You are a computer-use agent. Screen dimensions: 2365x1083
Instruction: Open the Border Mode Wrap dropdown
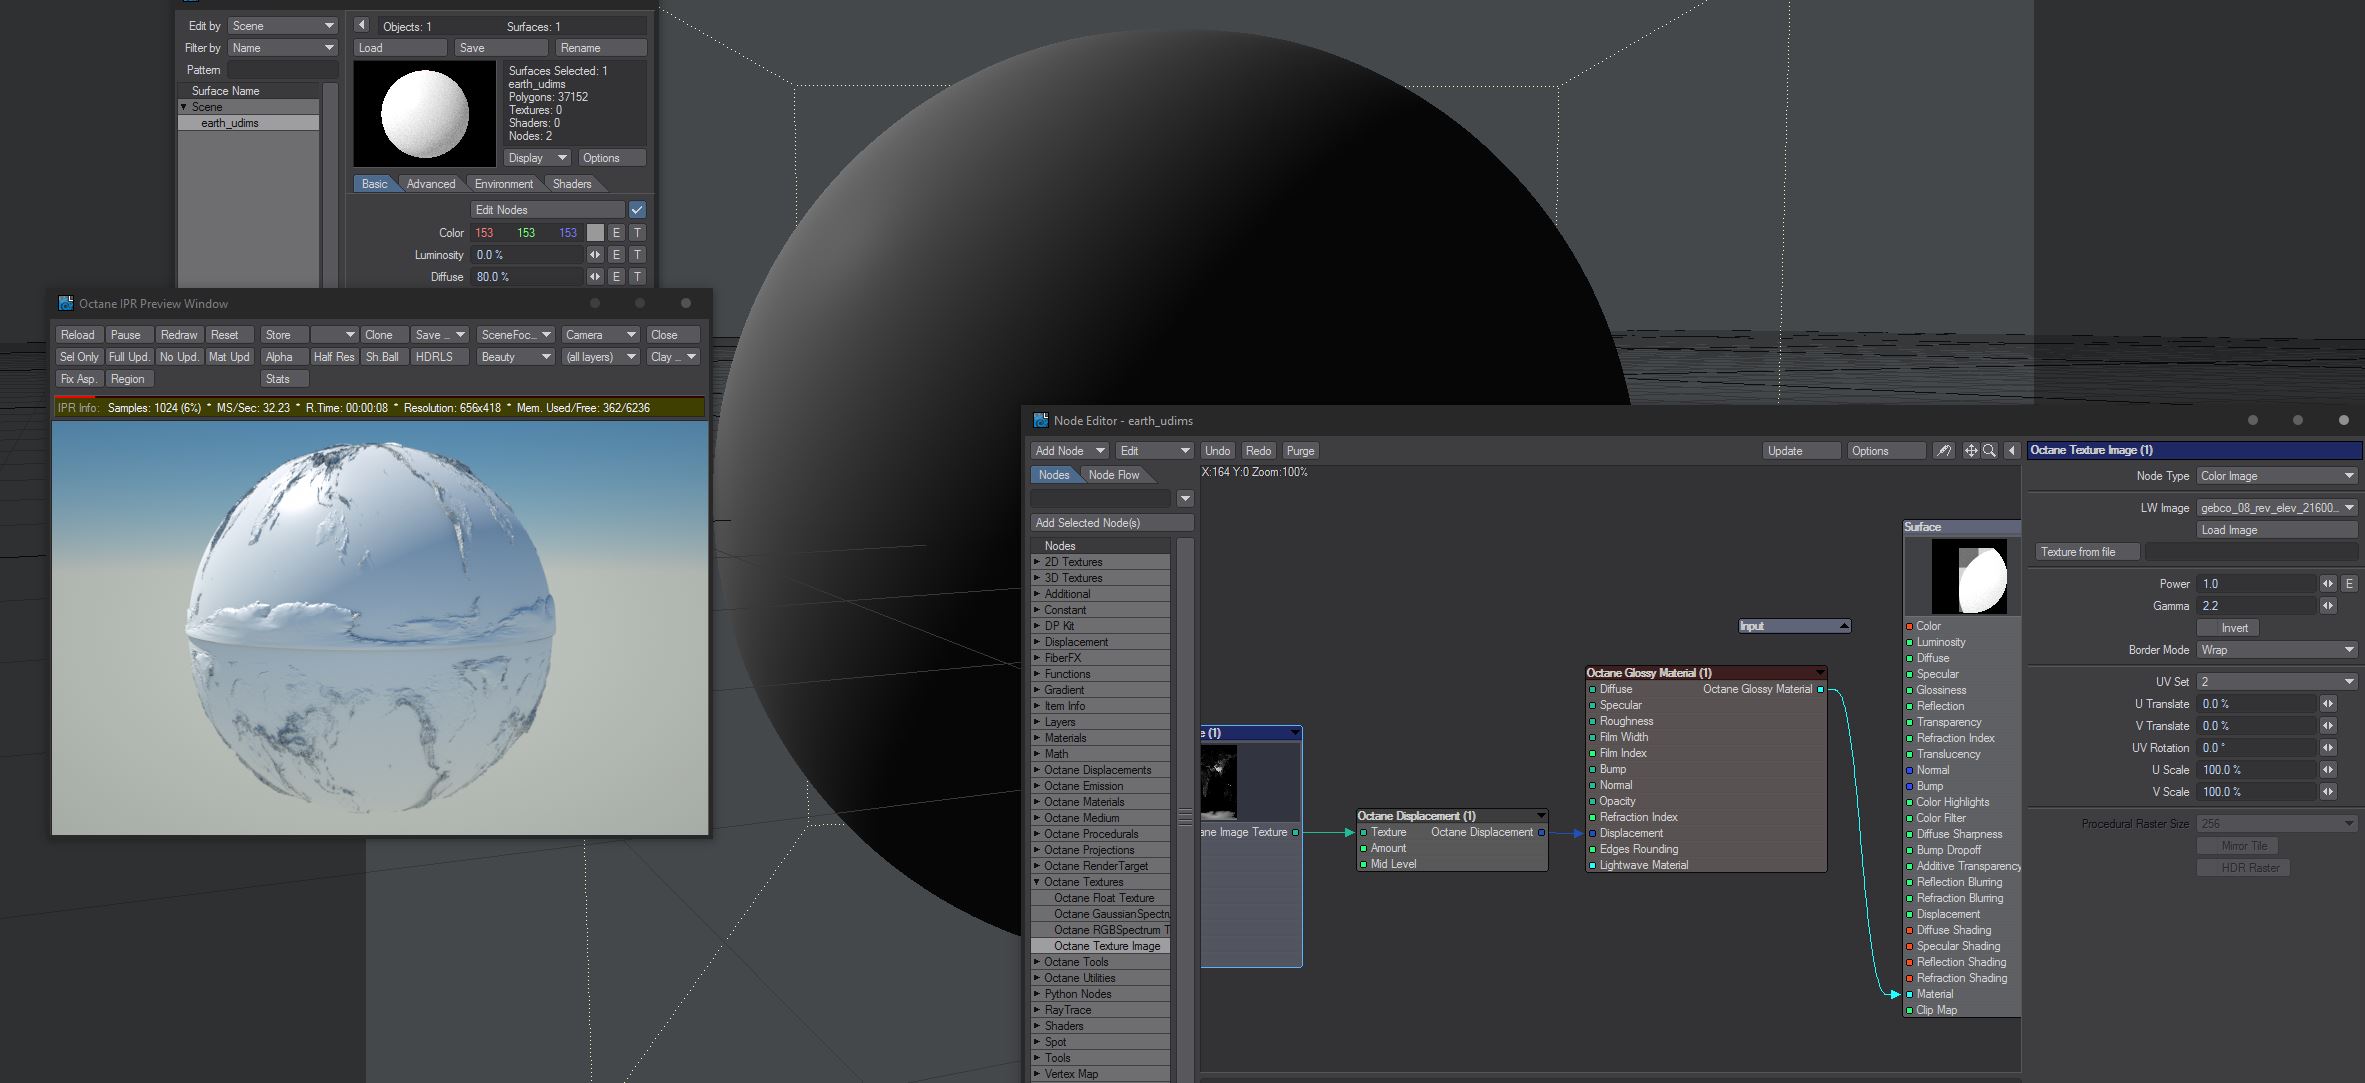point(2276,650)
